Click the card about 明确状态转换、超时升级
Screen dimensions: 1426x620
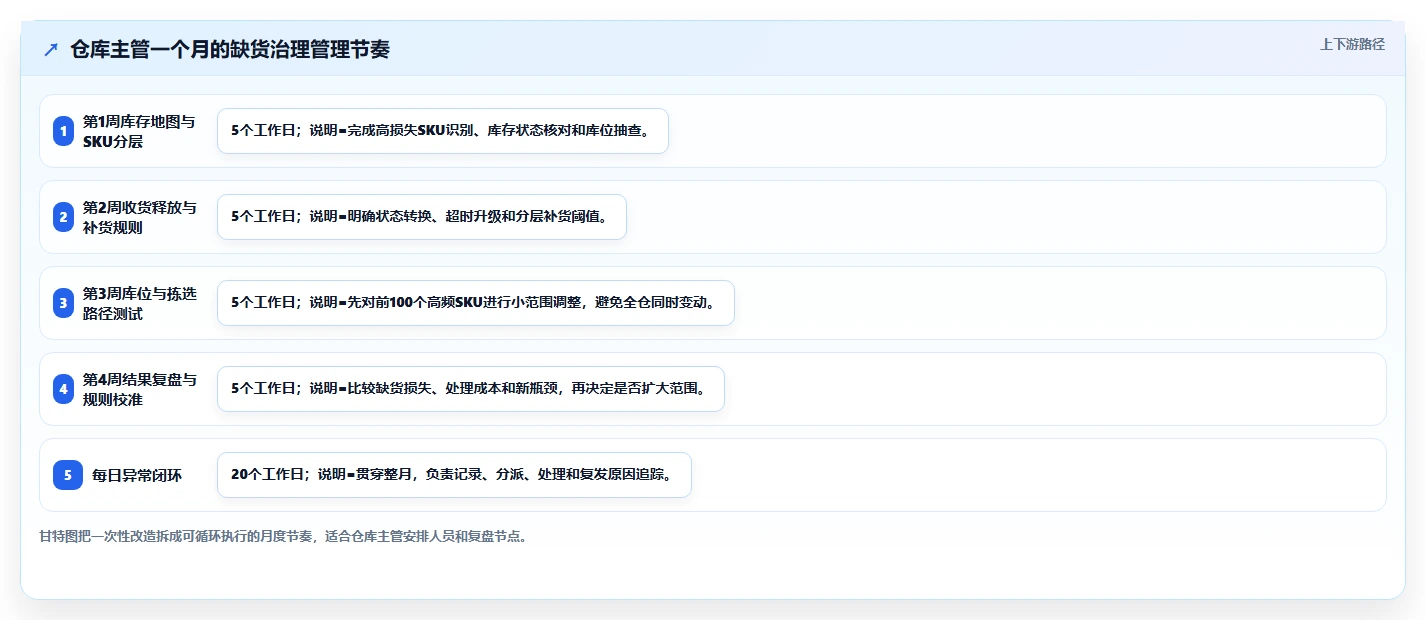pos(422,217)
